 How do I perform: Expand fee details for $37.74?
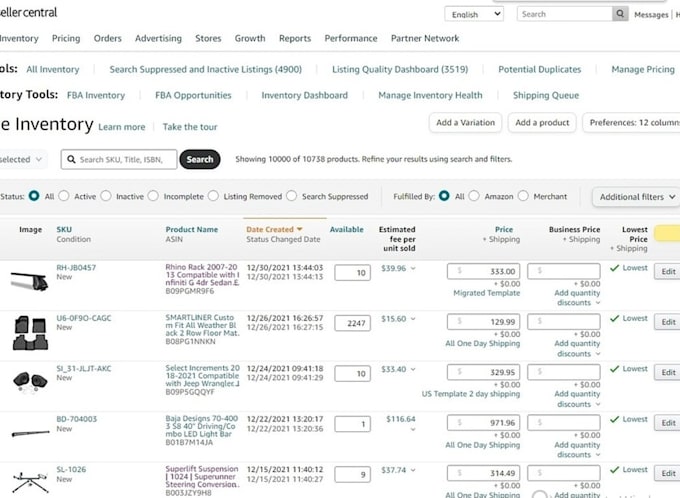tap(413, 470)
